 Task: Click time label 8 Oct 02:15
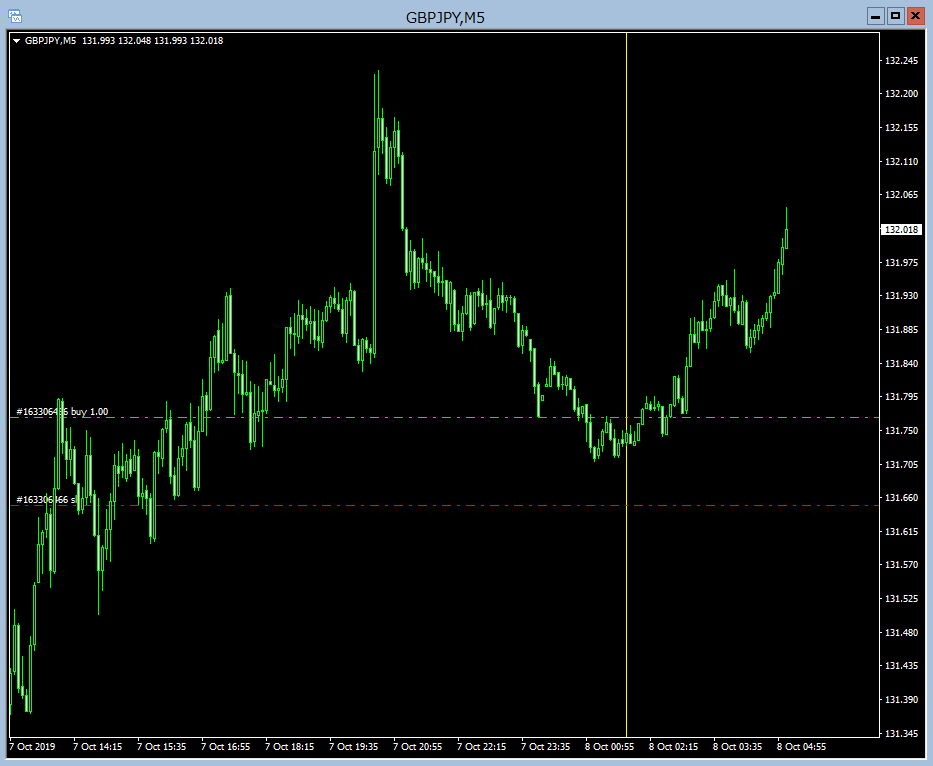[x=674, y=746]
